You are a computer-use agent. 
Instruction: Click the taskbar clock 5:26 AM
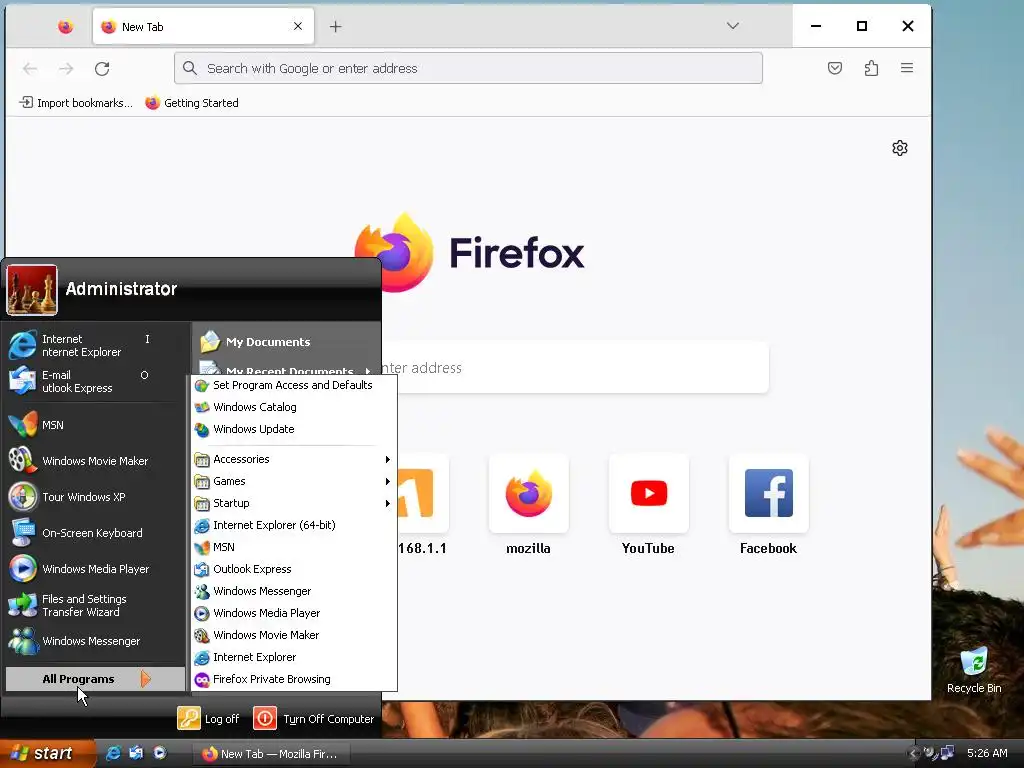point(987,753)
